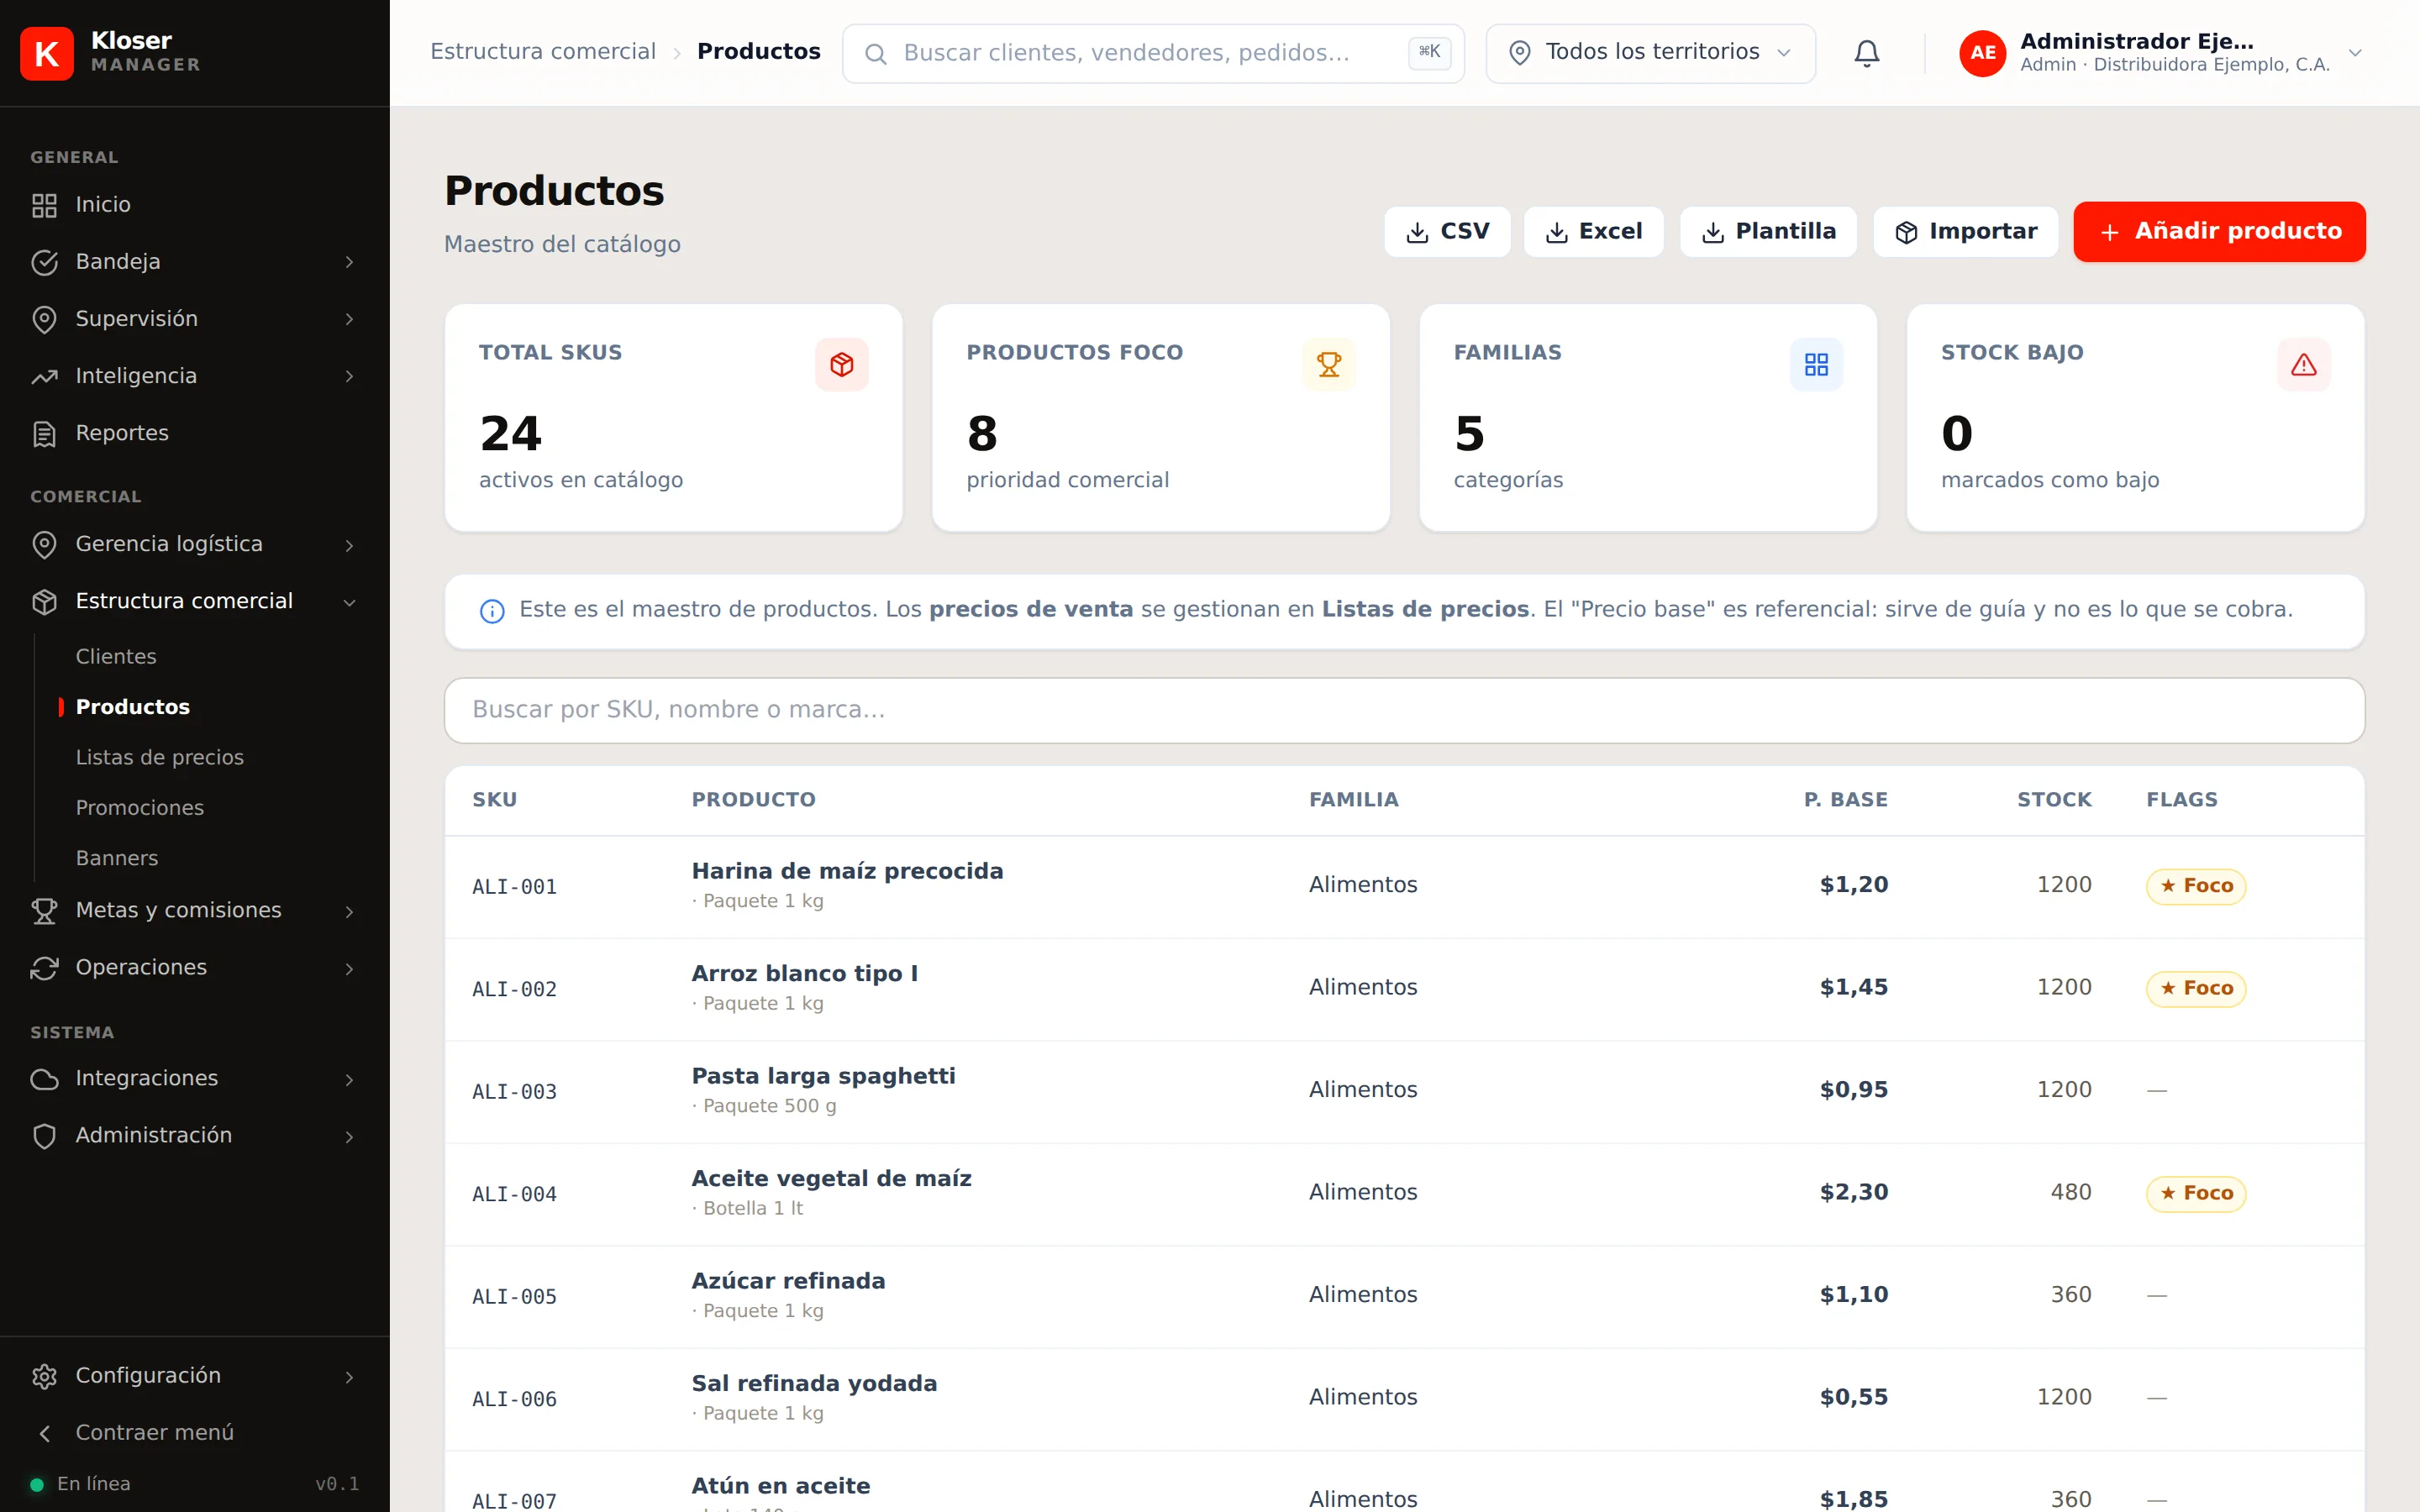Expand the Bandeja menu chevron

click(349, 262)
